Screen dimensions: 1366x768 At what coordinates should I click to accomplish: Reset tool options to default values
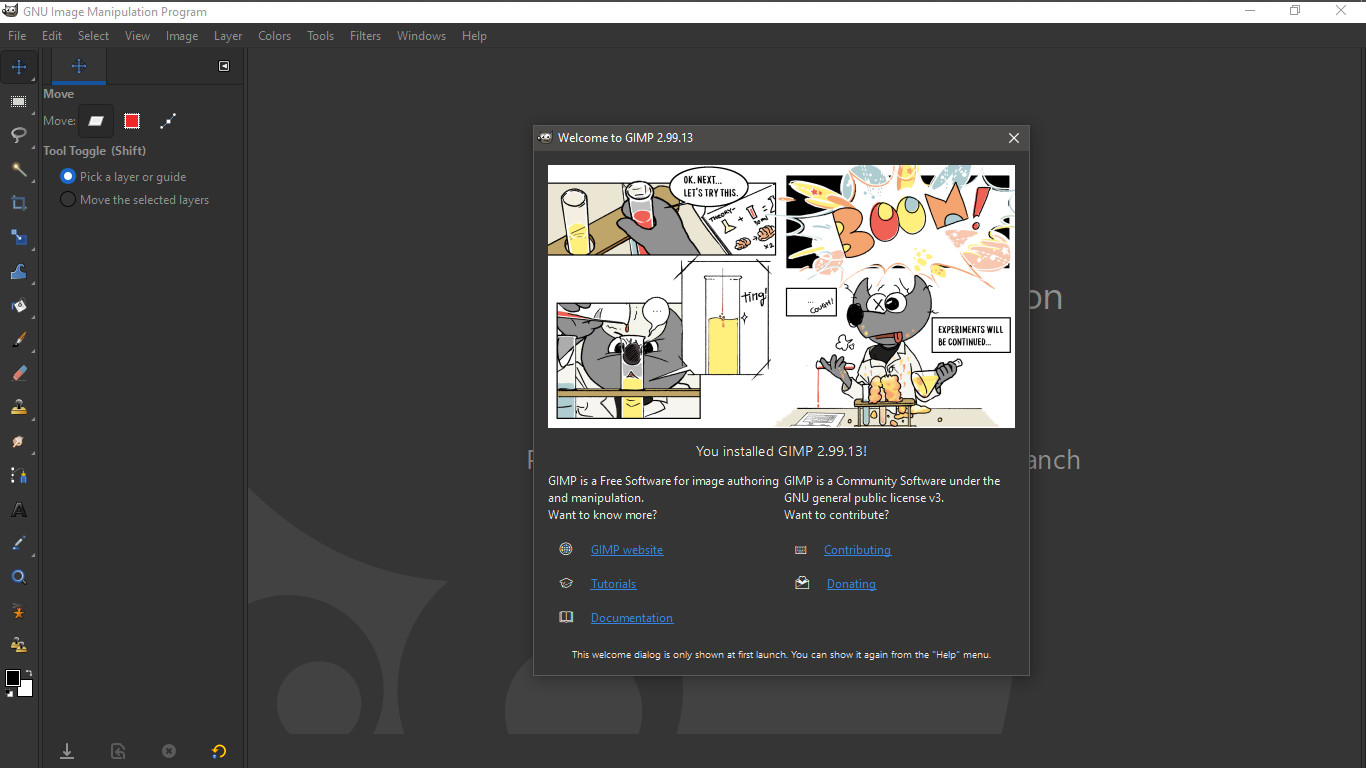point(219,751)
